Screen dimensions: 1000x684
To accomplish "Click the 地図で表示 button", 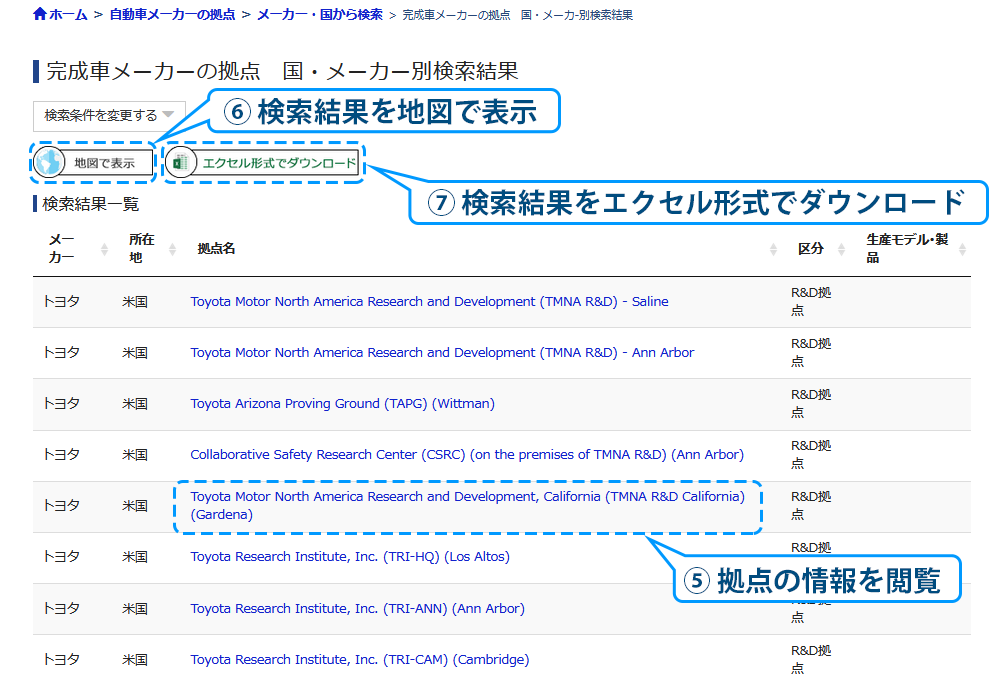I will click(x=93, y=163).
